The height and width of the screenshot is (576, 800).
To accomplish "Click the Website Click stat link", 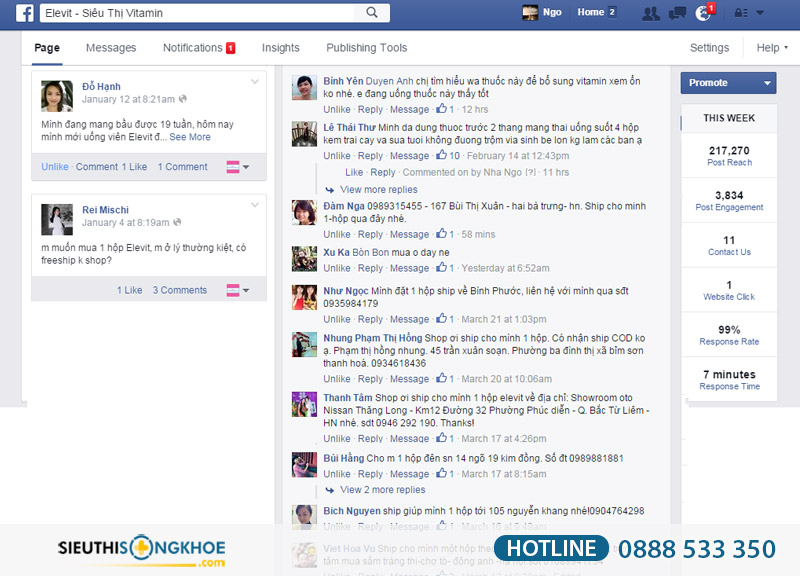I will (x=729, y=297).
